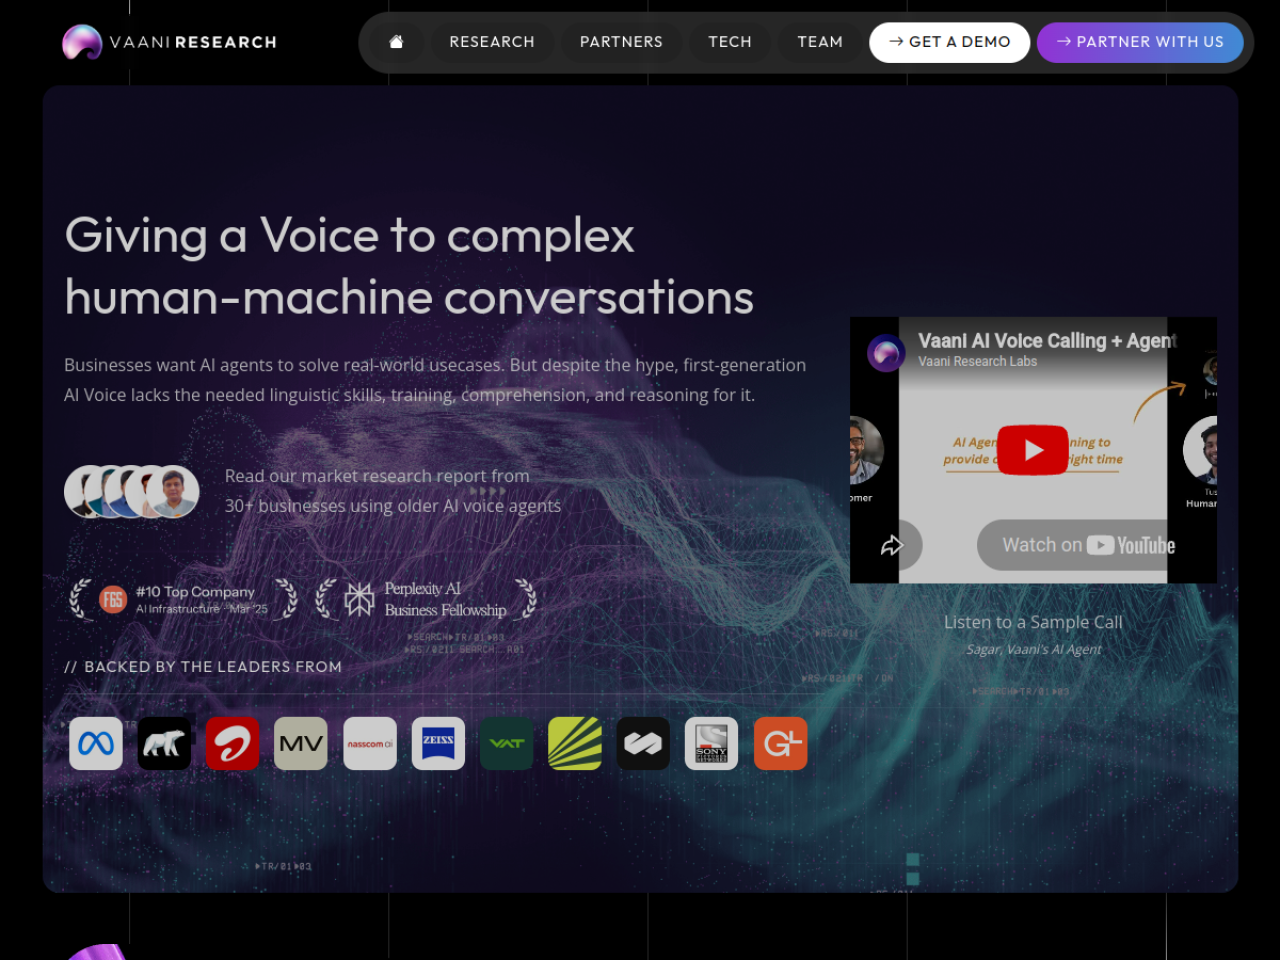Play the Vaani AI Voice Calling video

1033,450
